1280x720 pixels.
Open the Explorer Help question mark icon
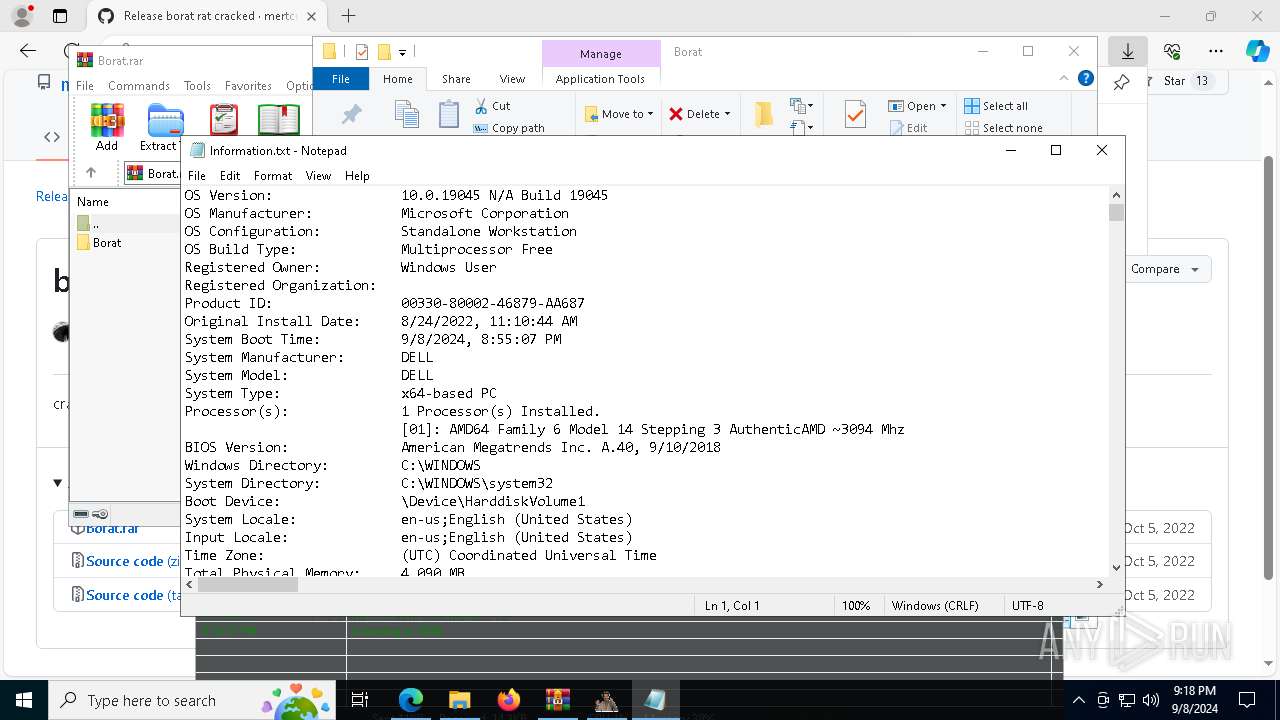click(x=1086, y=78)
